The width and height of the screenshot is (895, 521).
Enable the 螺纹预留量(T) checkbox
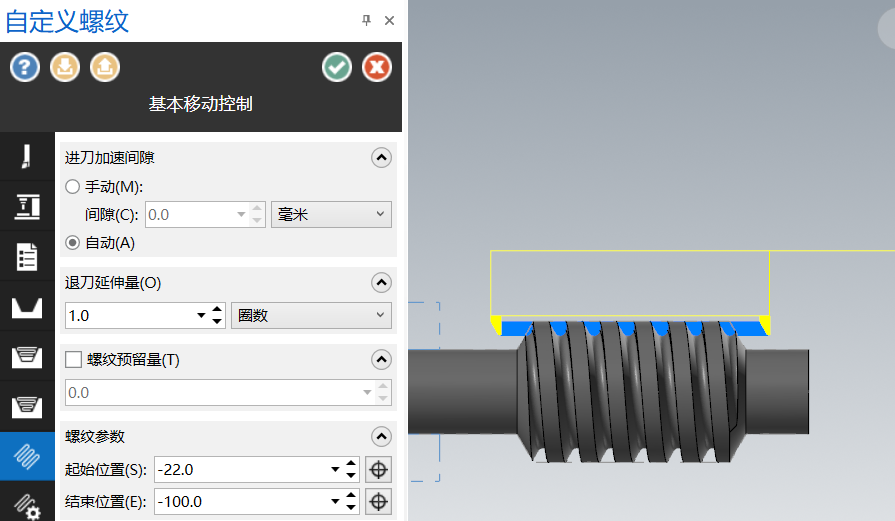point(73,360)
